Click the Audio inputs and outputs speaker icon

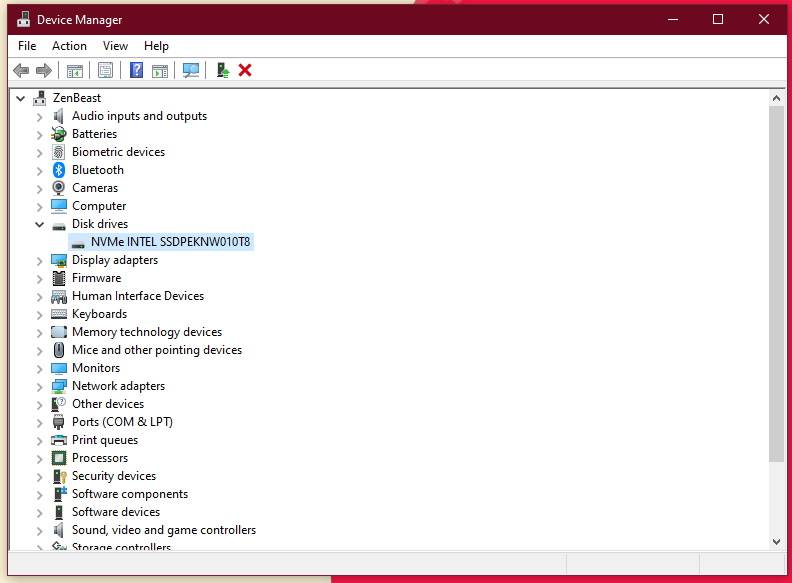point(59,116)
